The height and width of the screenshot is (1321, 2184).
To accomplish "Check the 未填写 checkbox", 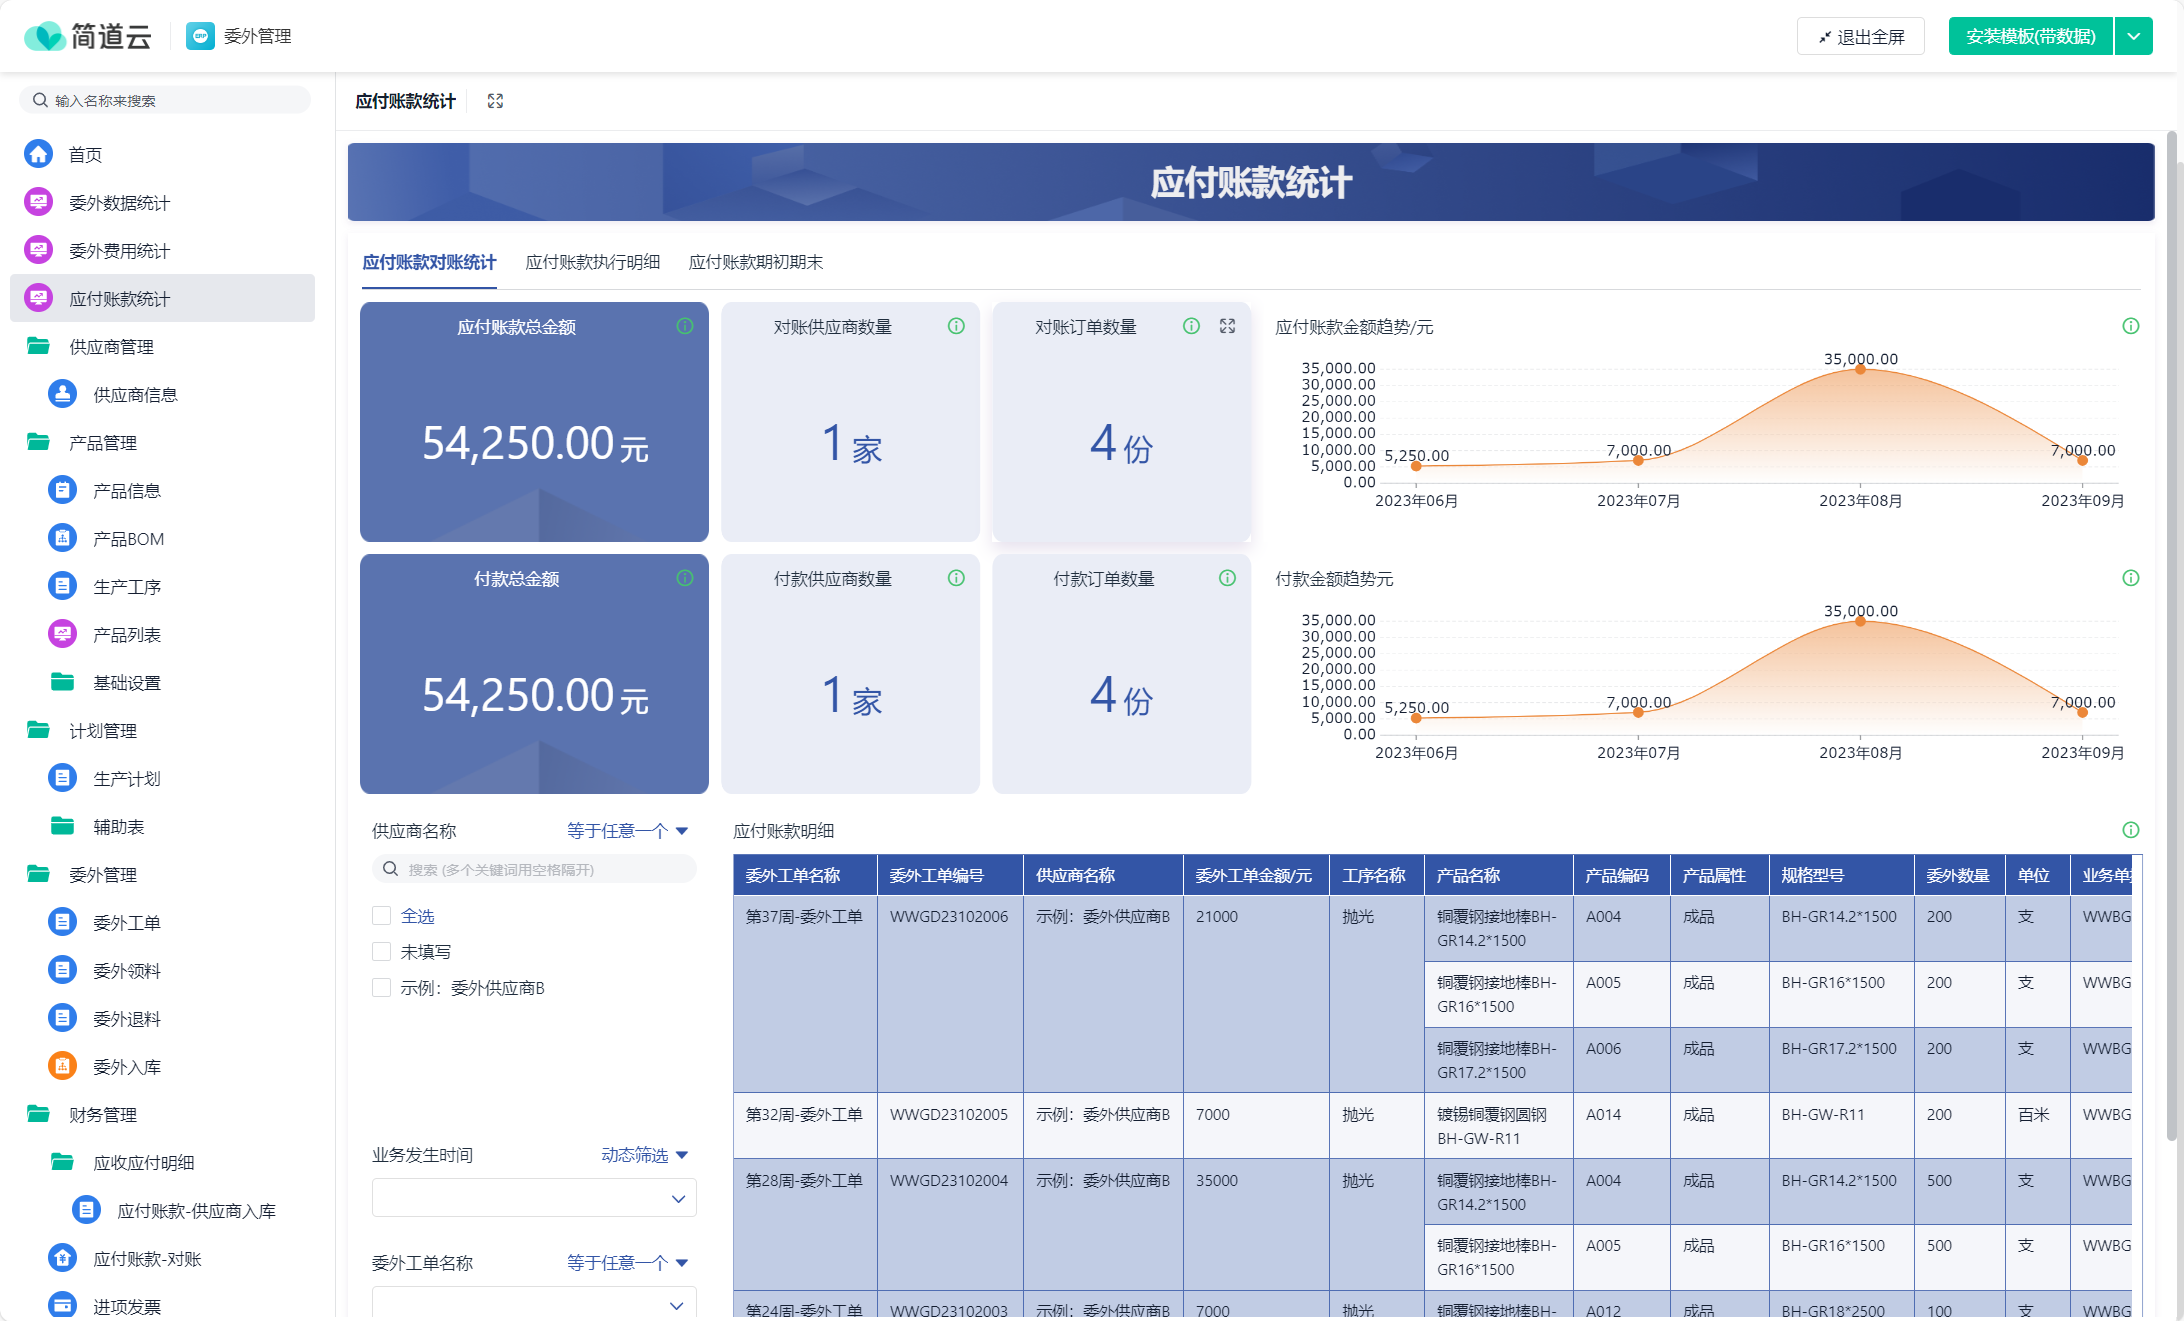I will click(381, 952).
